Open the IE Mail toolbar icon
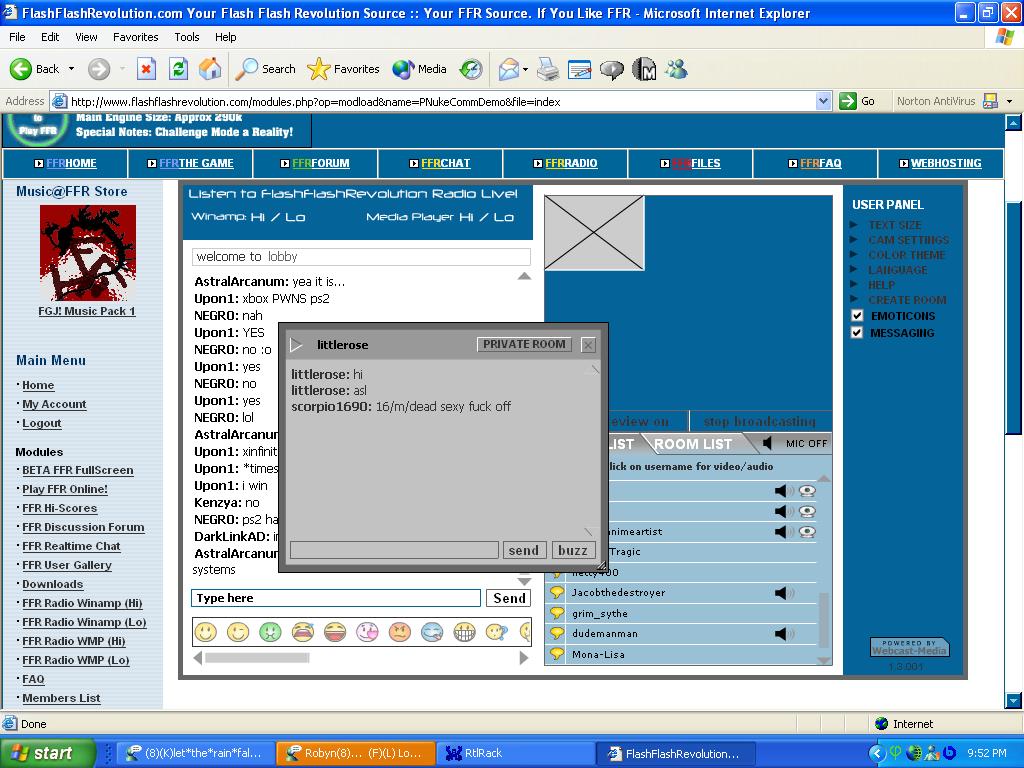This screenshot has height=768, width=1024. 509,69
